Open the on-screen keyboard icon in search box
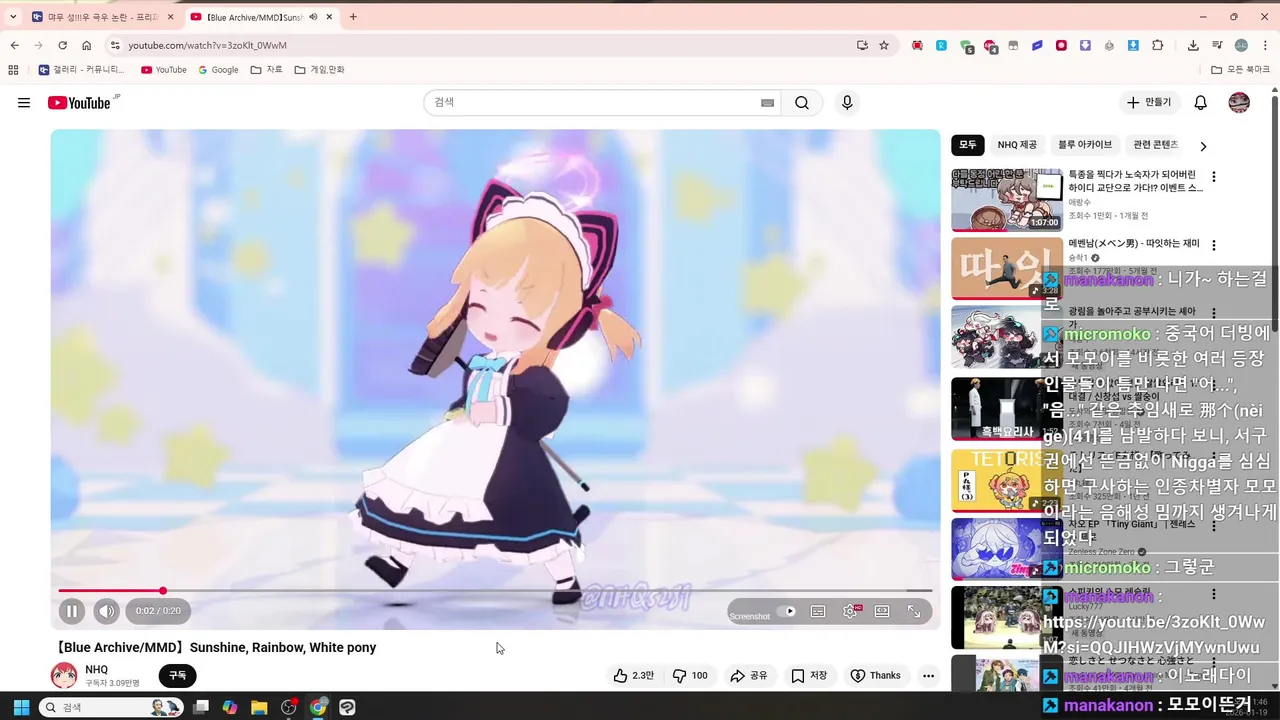The width and height of the screenshot is (1280, 720). coord(767,103)
